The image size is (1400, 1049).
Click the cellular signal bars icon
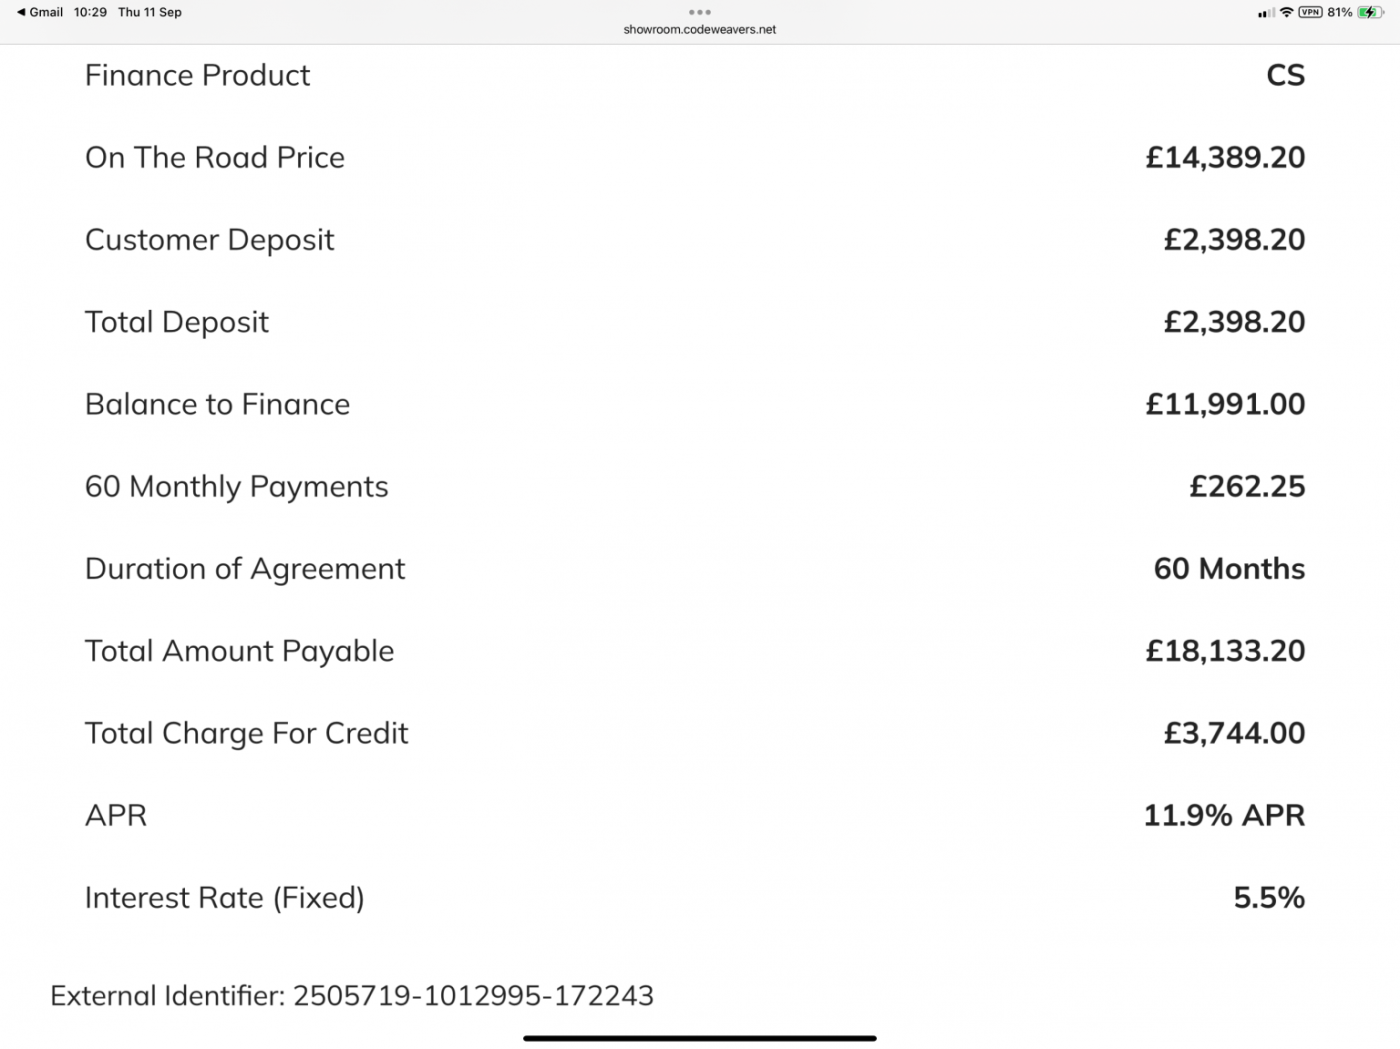tap(1266, 13)
